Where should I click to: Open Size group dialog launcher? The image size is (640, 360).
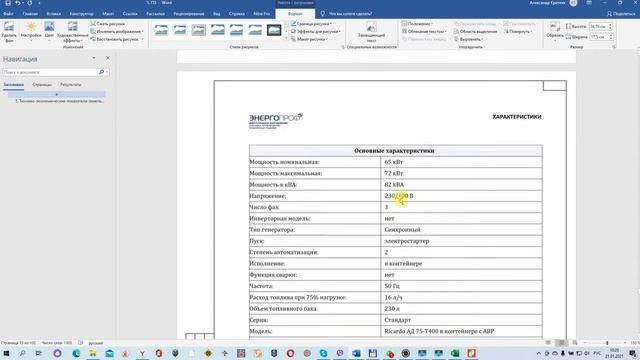(613, 47)
